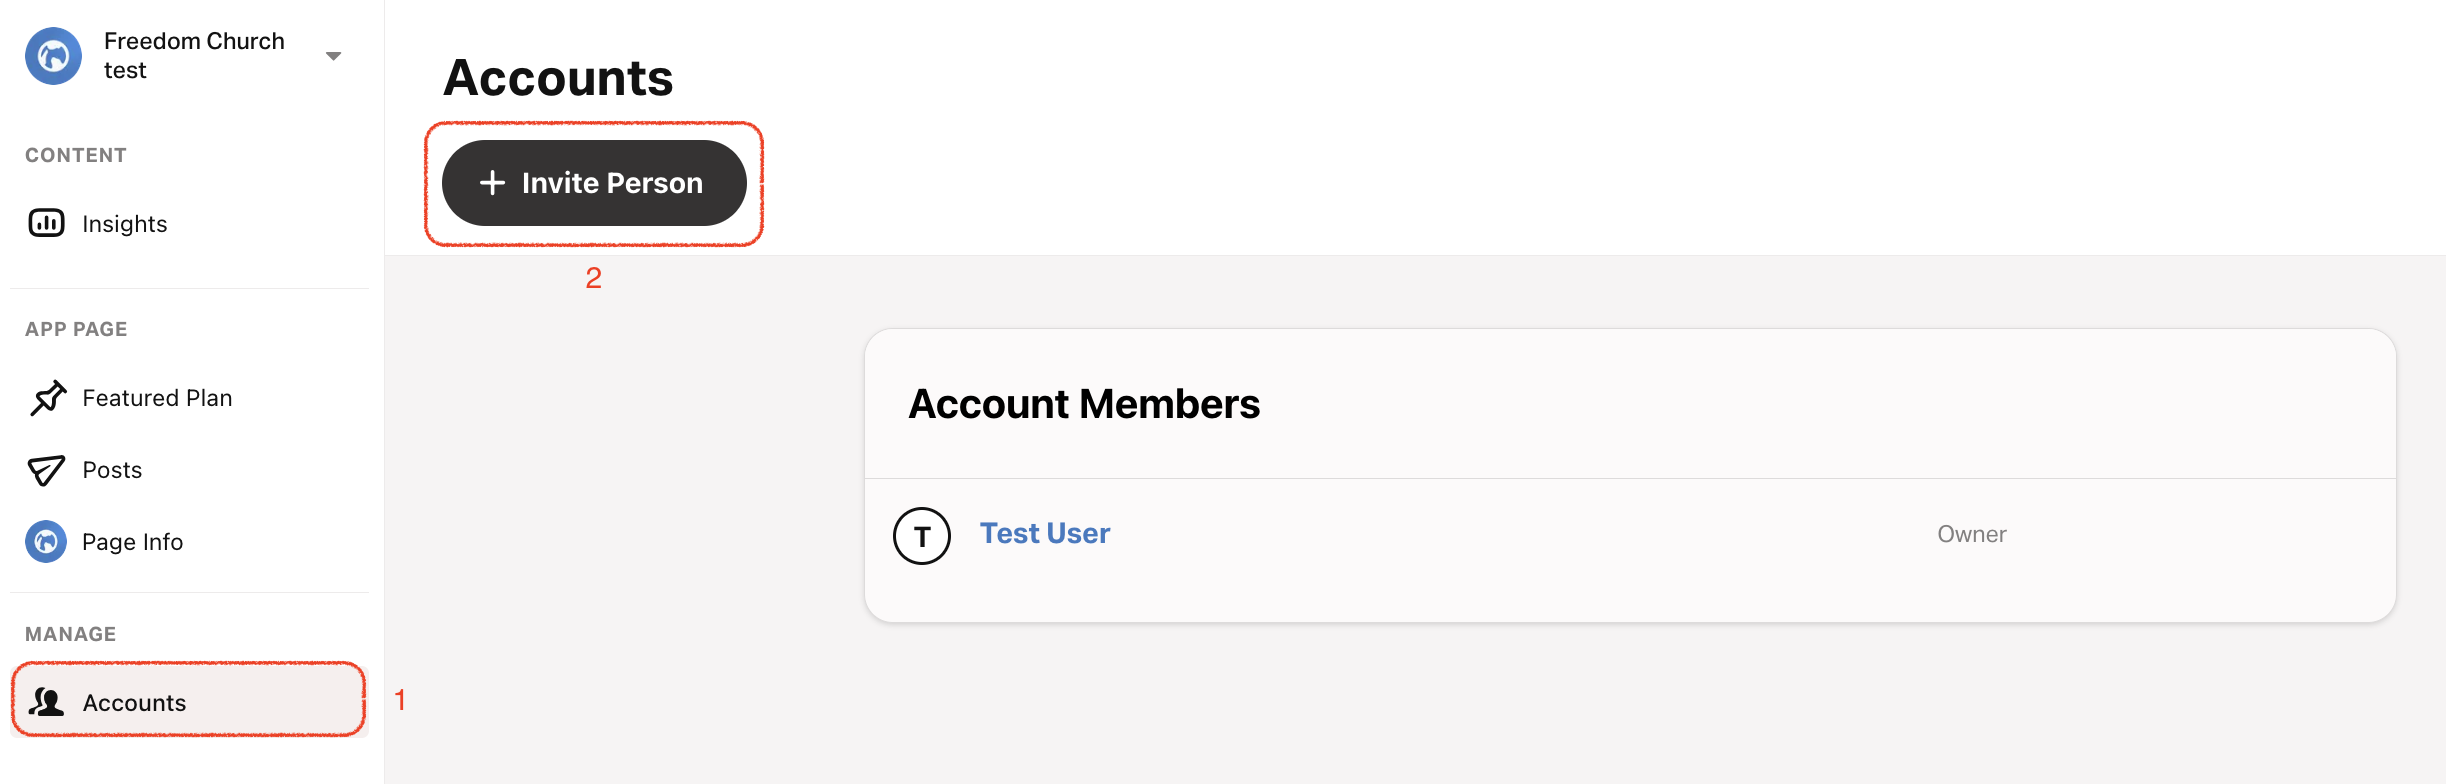Select Accounts under Manage
This screenshot has width=2446, height=784.
click(x=189, y=701)
